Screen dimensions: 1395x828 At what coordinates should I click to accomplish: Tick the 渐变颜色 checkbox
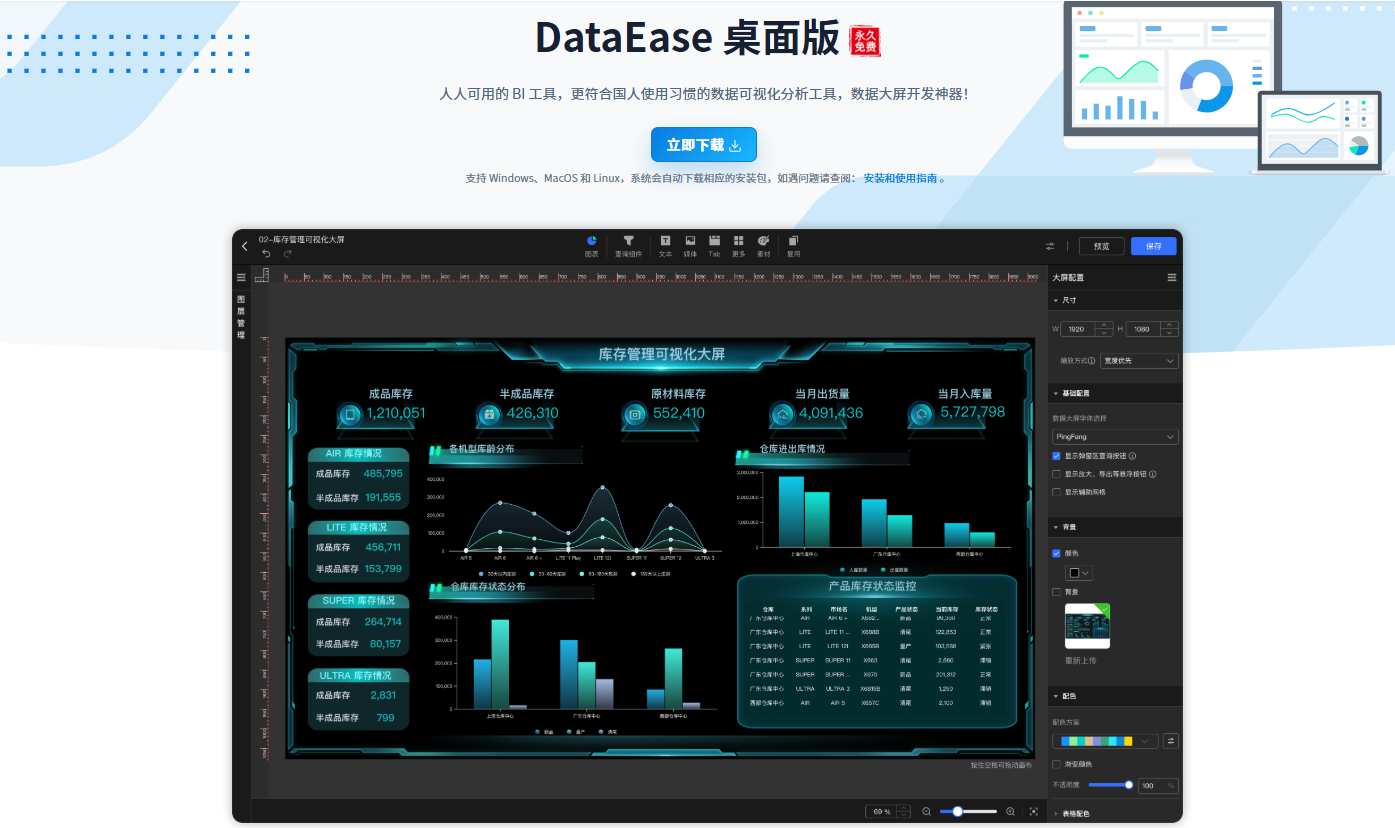click(1057, 764)
